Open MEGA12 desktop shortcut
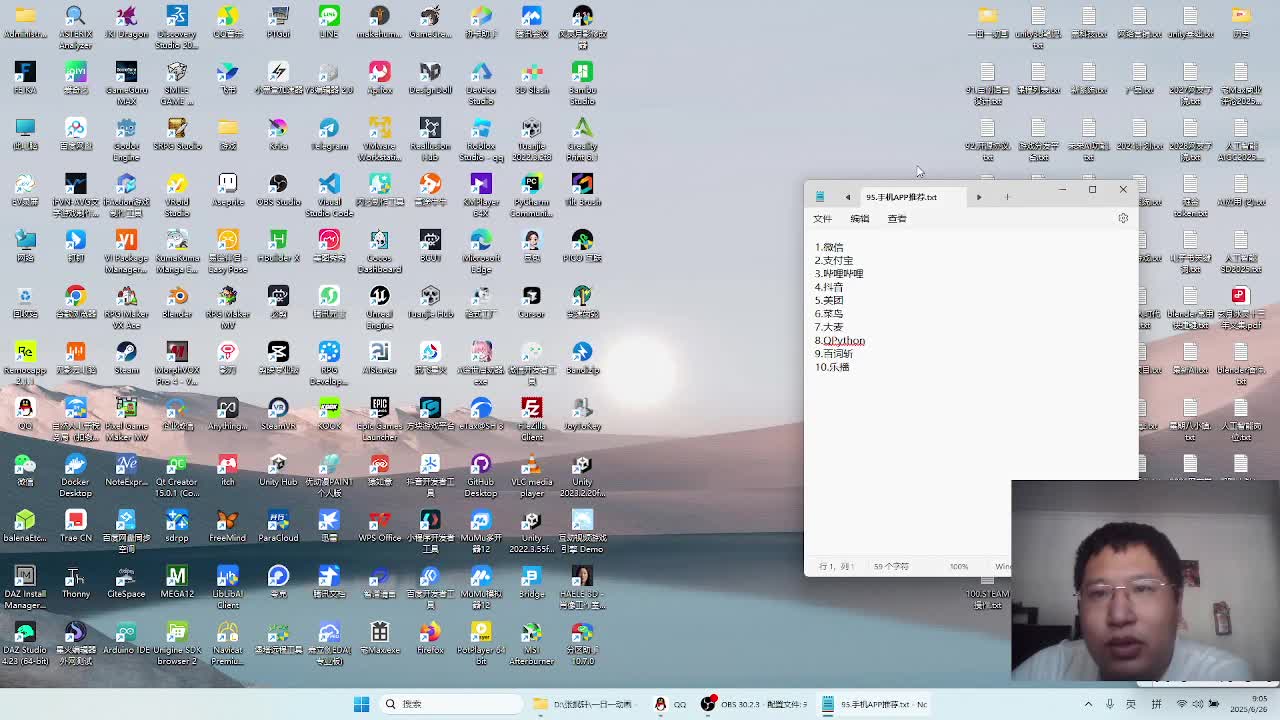 point(177,582)
